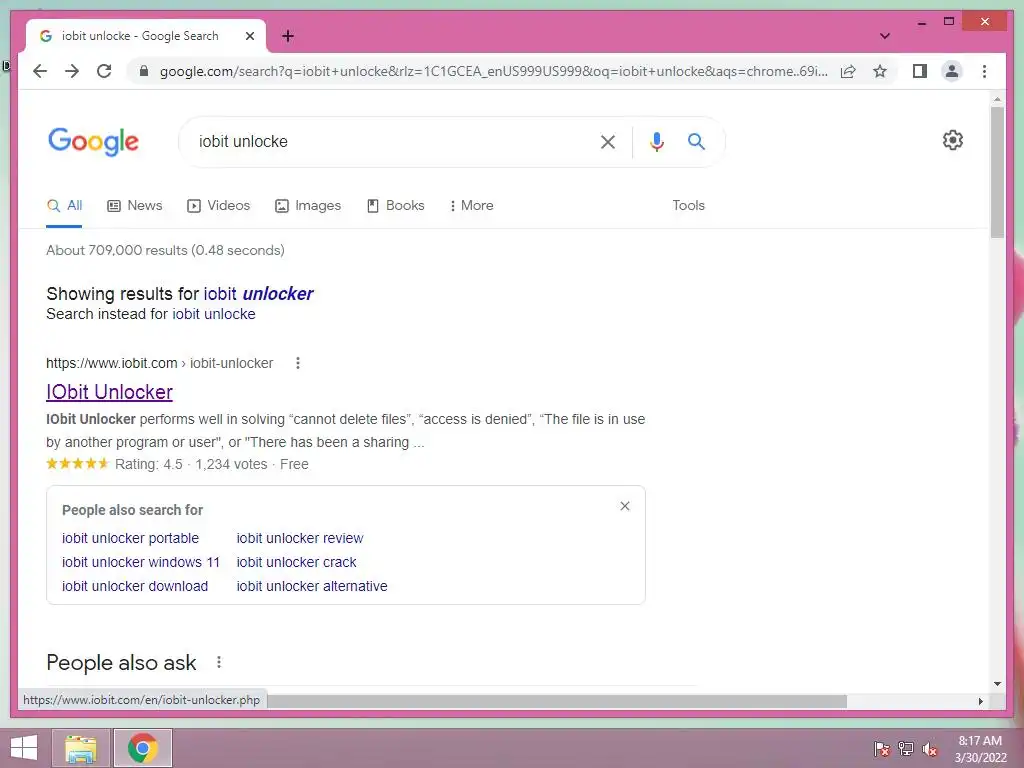Image resolution: width=1024 pixels, height=768 pixels.
Task: Open search Tools
Action: (688, 205)
